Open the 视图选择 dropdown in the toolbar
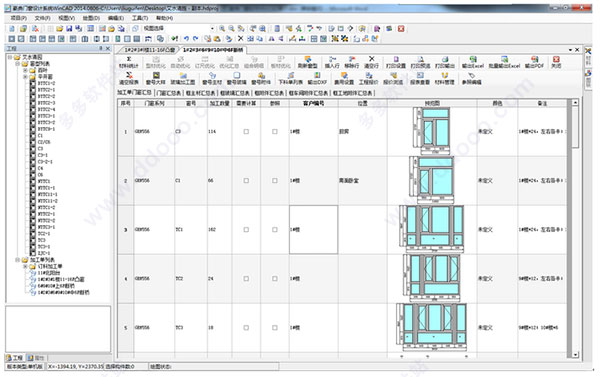The height and width of the screenshot is (377, 600). [212, 29]
